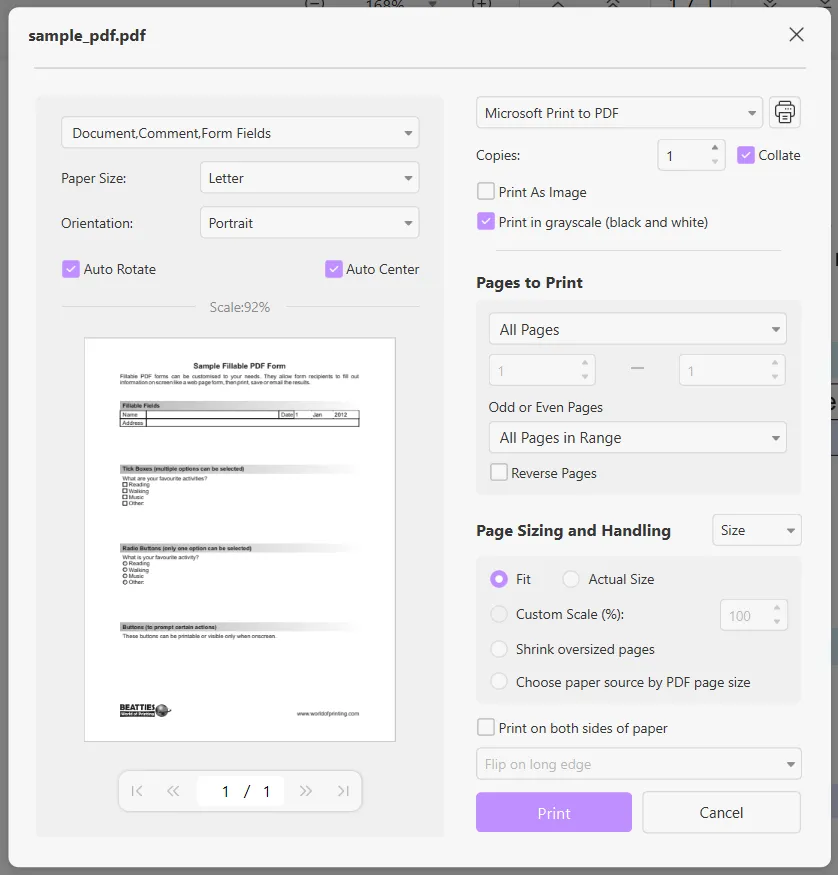Screen dimensions: 838x875
Task: Click the Print button
Action: click(x=553, y=812)
